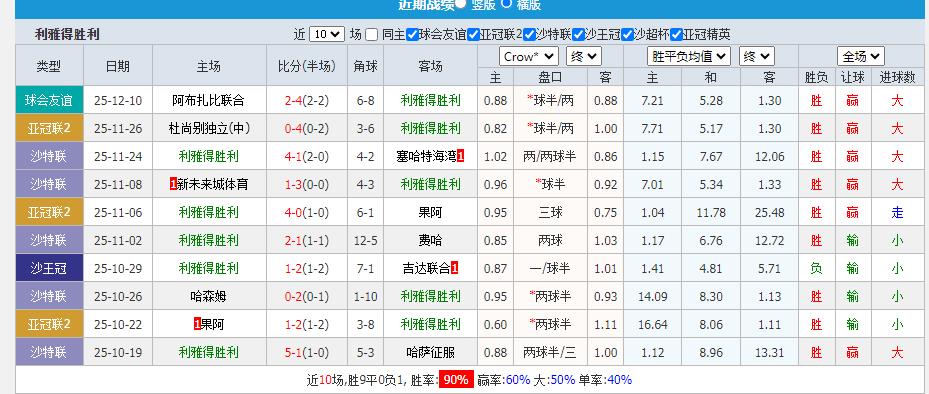The height and width of the screenshot is (394, 929).
Task: Uncheck the 沙特联 filter checkbox
Action: click(x=530, y=35)
